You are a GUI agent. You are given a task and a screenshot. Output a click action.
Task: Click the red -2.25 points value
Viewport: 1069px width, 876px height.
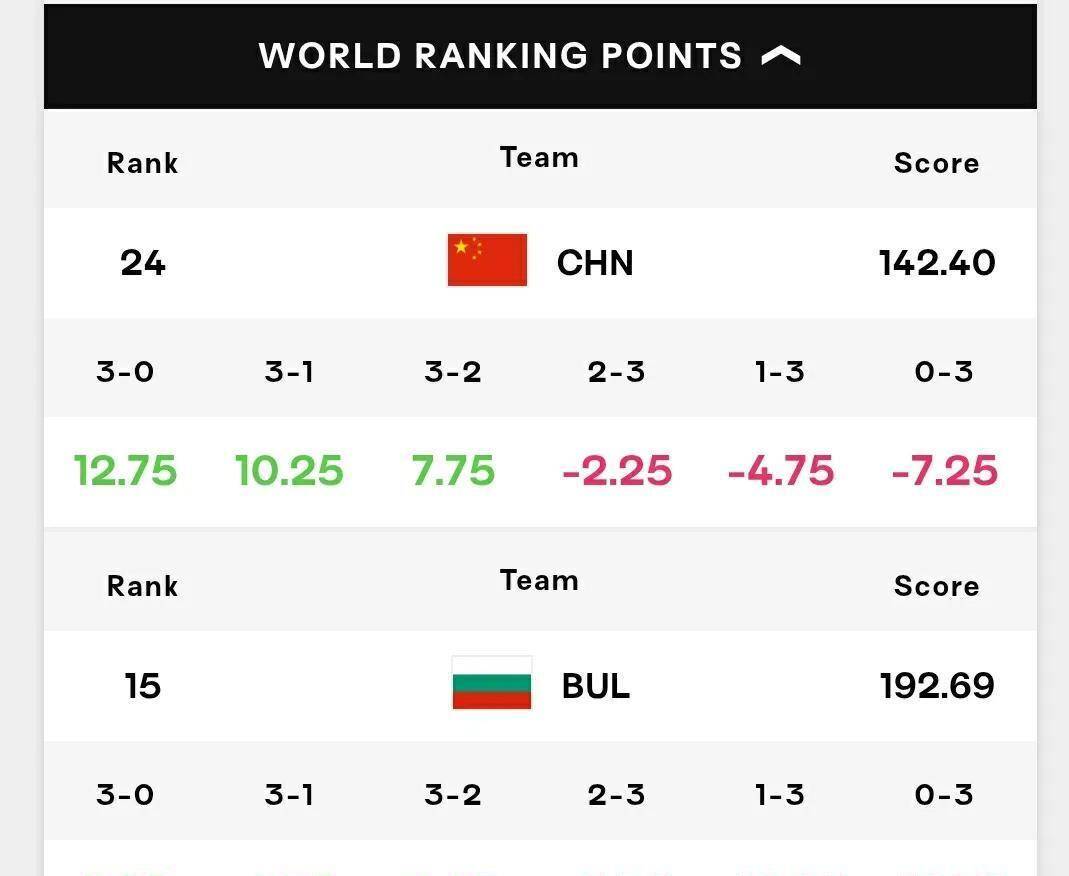pyautogui.click(x=617, y=471)
